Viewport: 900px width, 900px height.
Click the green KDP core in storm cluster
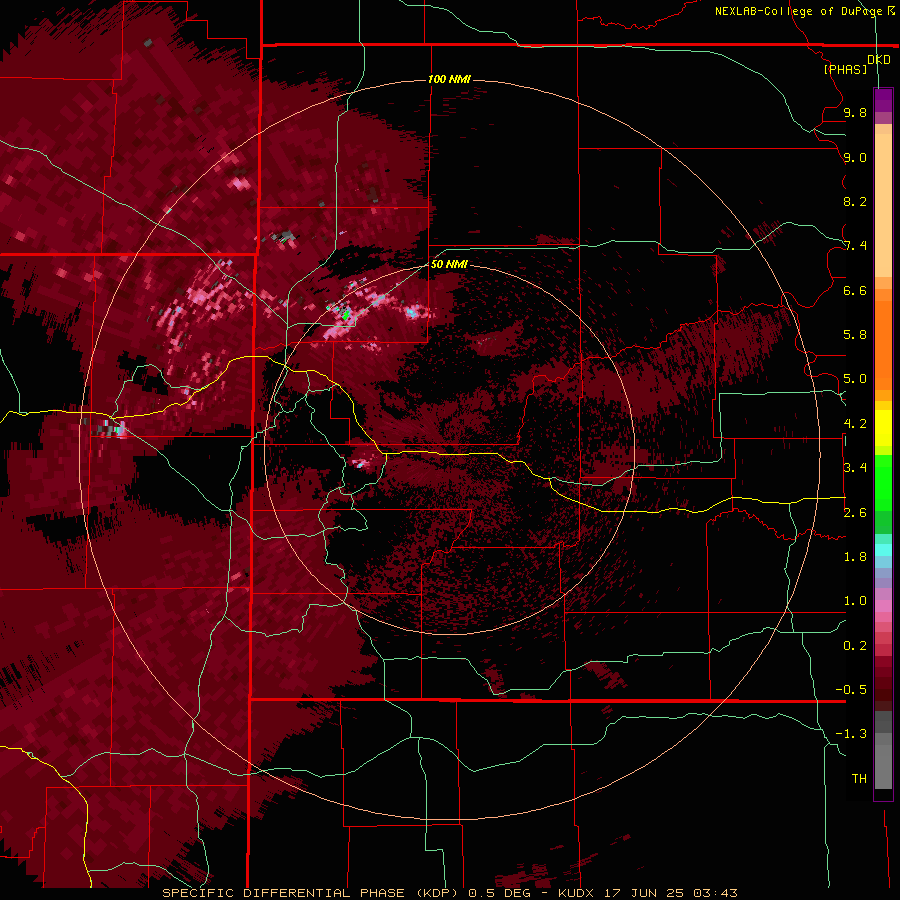coord(346,315)
